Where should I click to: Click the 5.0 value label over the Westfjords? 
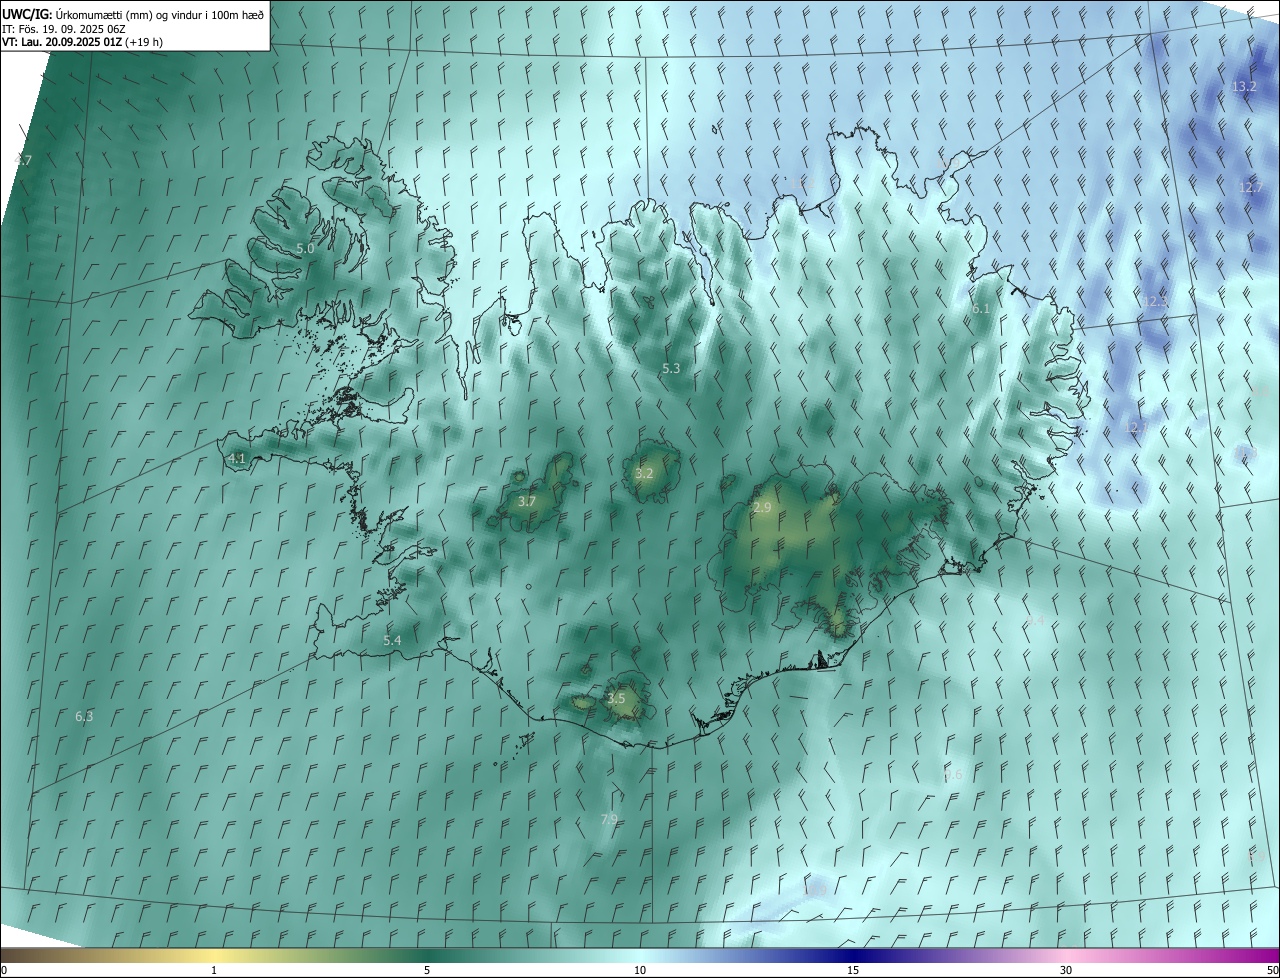(x=305, y=248)
